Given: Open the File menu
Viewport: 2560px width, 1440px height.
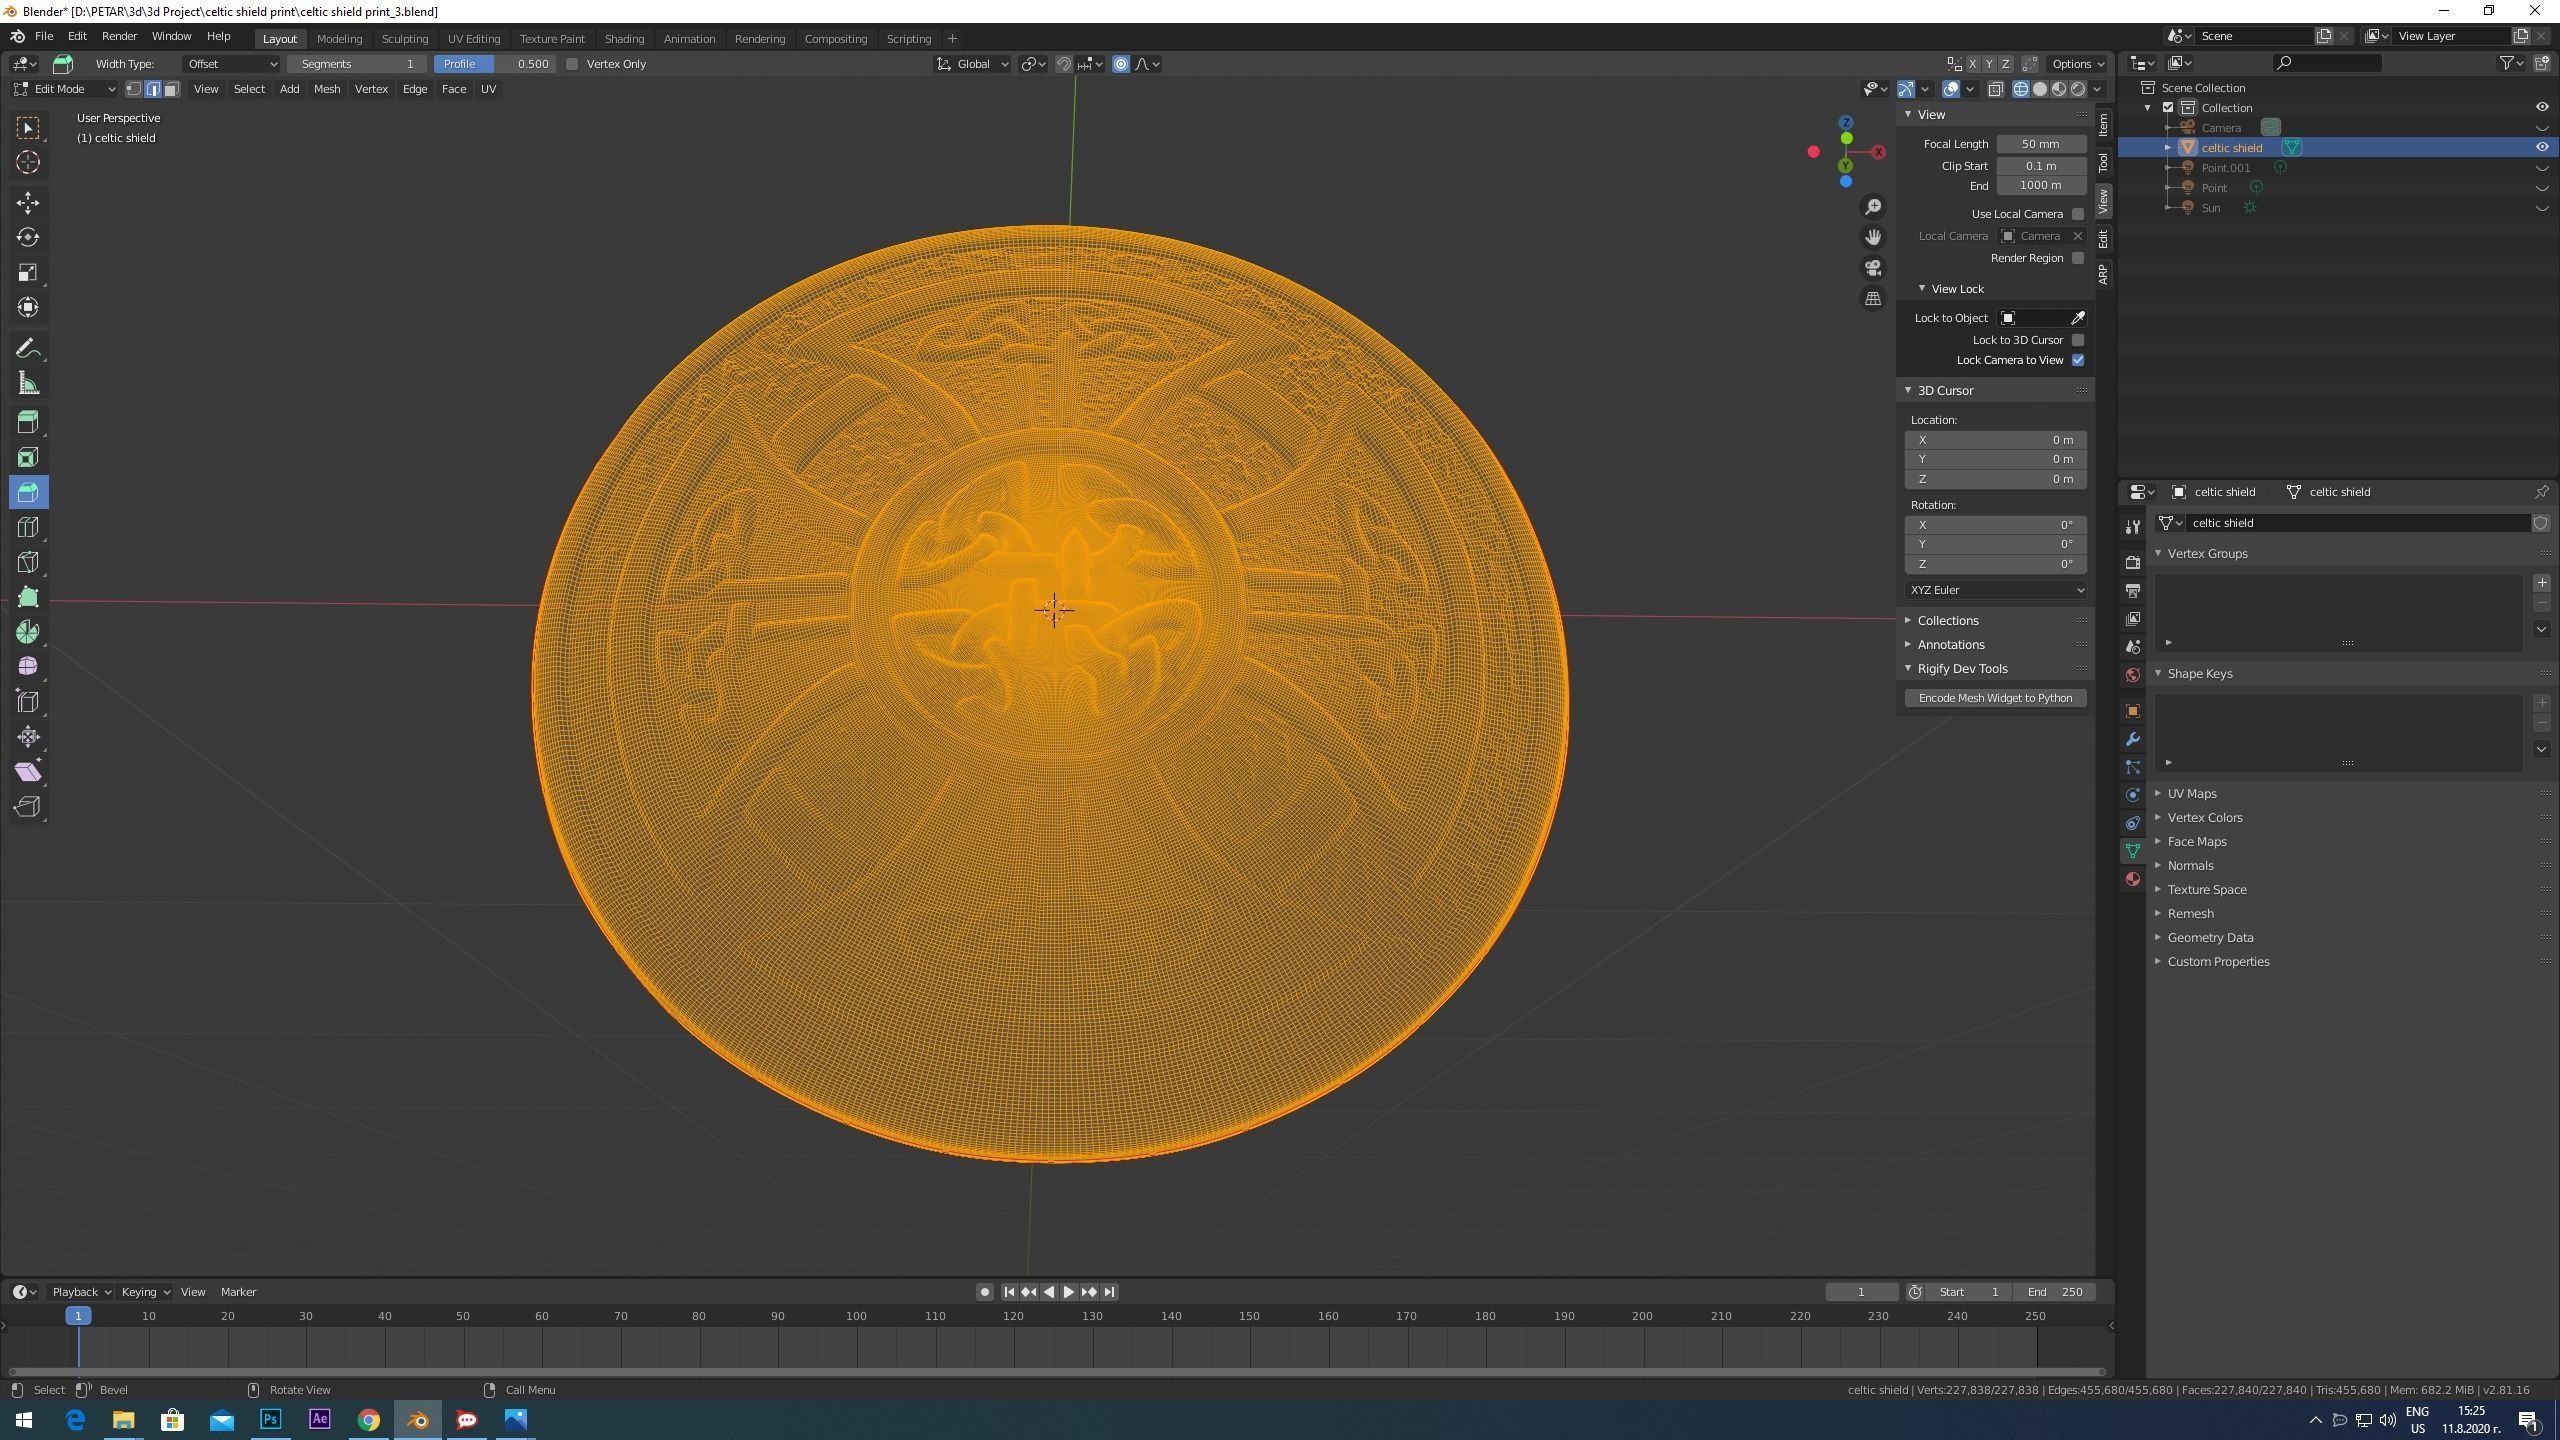Looking at the screenshot, I should point(44,36).
